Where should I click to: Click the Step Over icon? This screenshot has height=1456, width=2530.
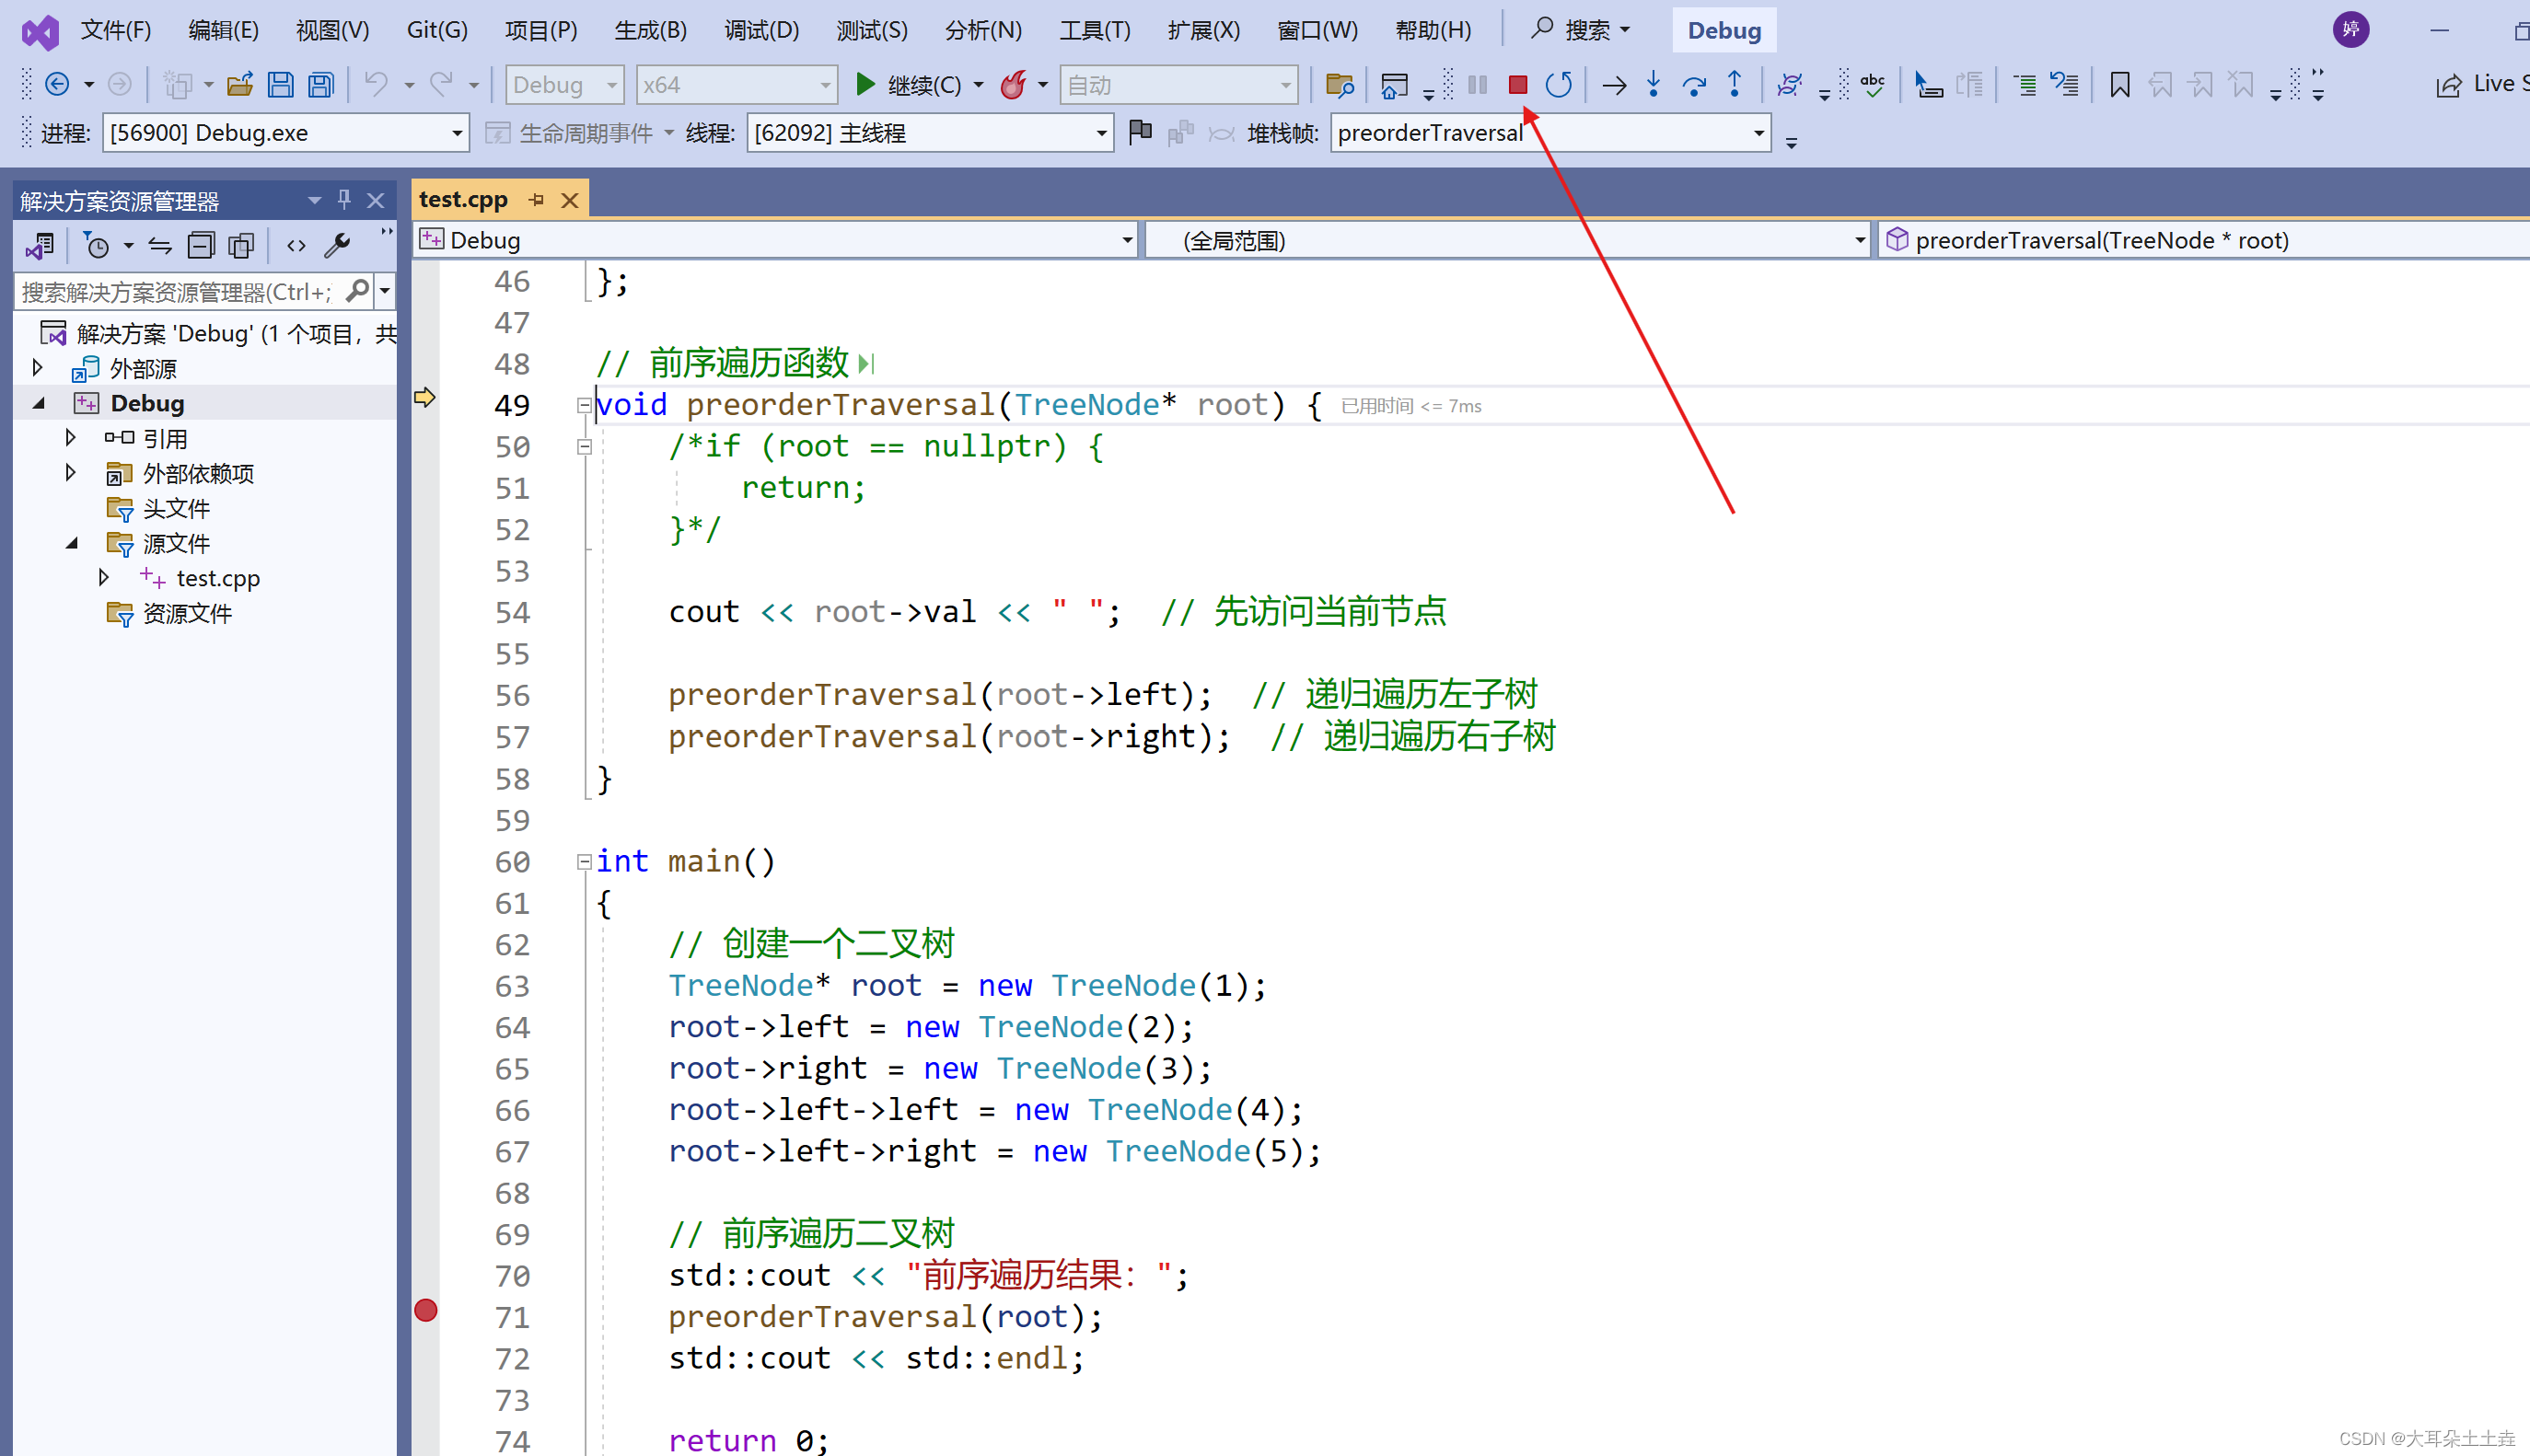(x=1694, y=85)
